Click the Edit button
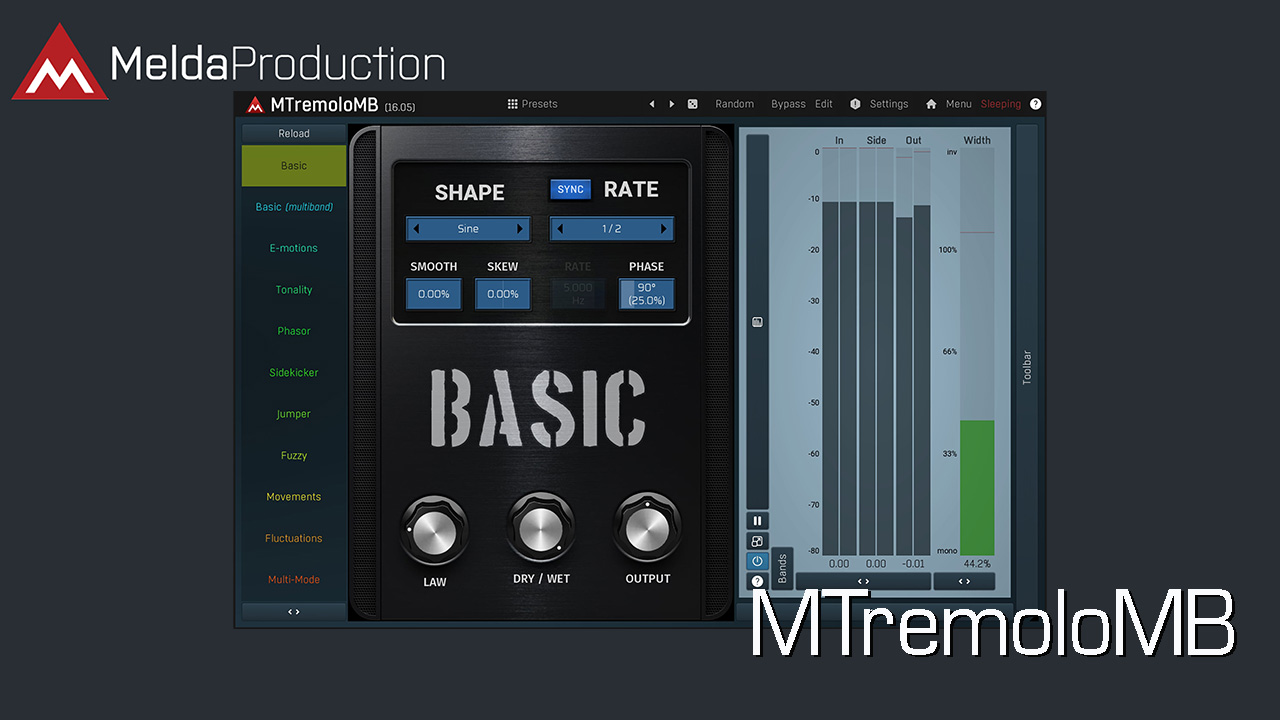This screenshot has width=1280, height=720. tap(823, 104)
